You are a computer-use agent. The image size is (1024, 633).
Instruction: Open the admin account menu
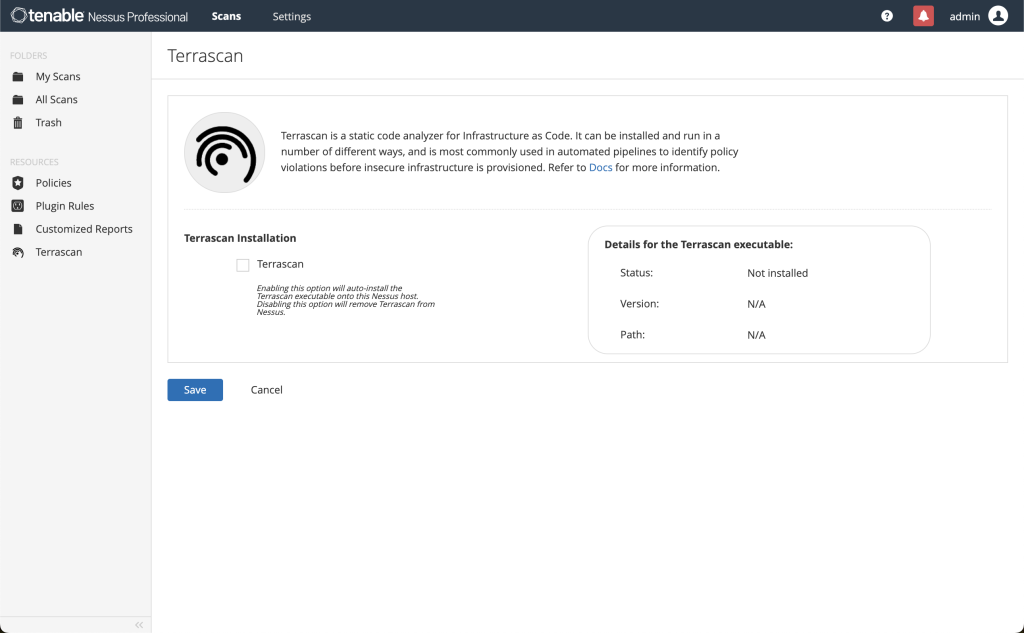pyautogui.click(x=965, y=17)
